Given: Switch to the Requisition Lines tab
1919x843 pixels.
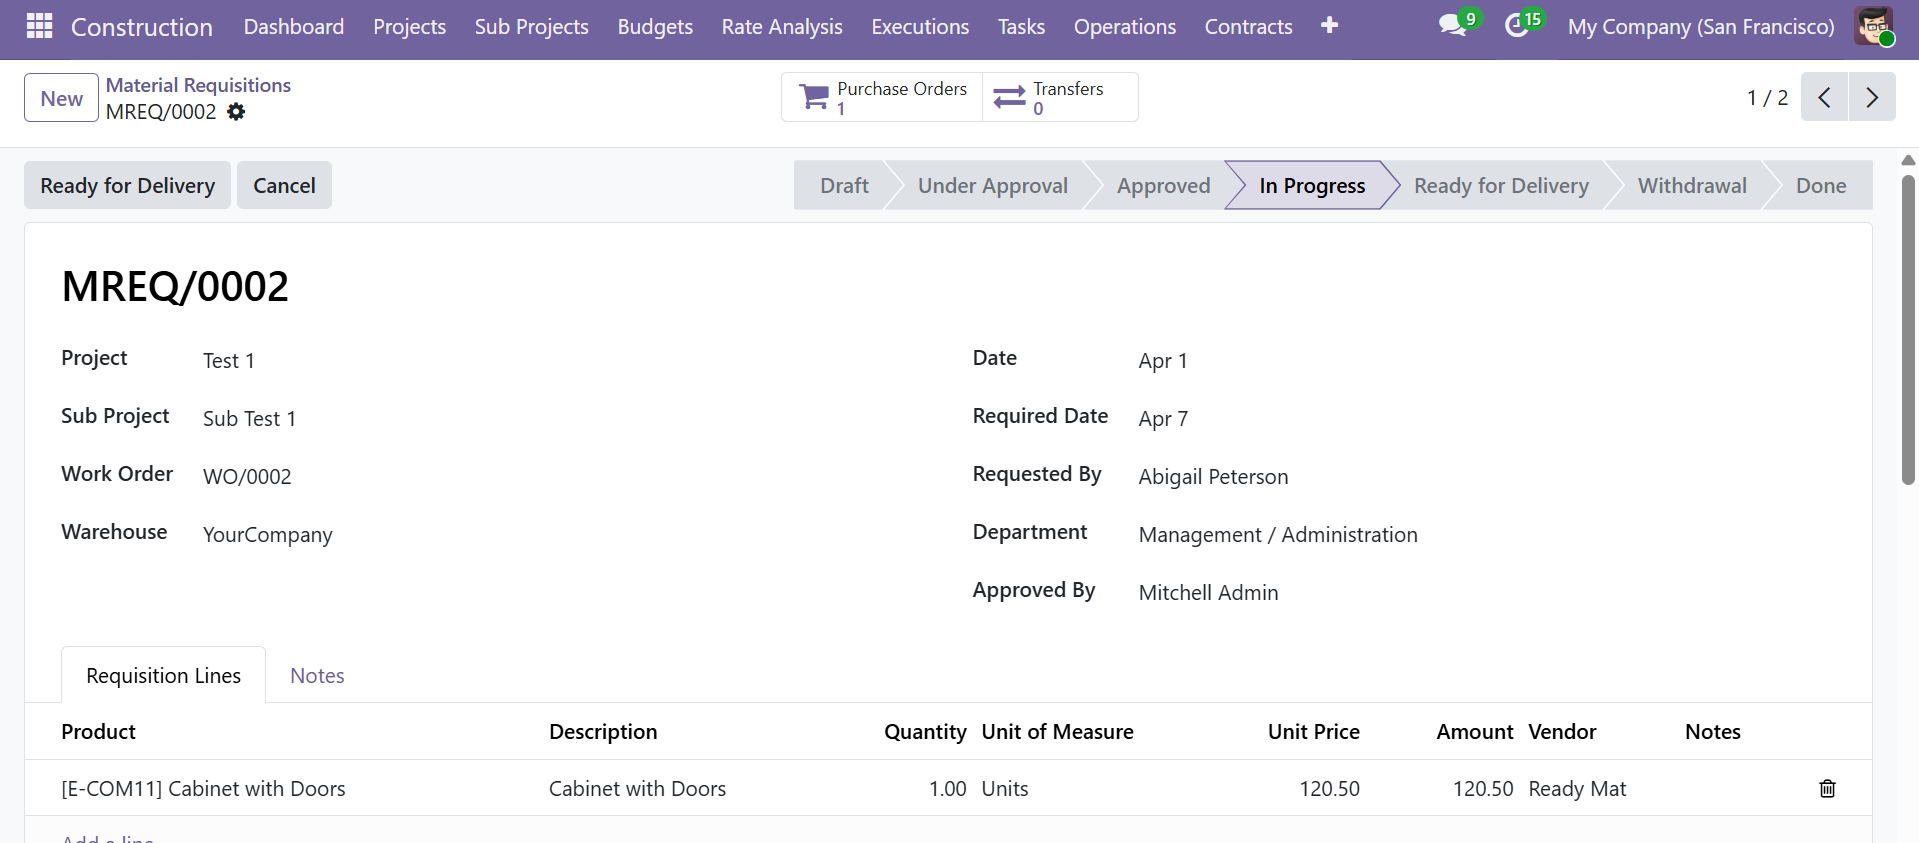Looking at the screenshot, I should (163, 675).
